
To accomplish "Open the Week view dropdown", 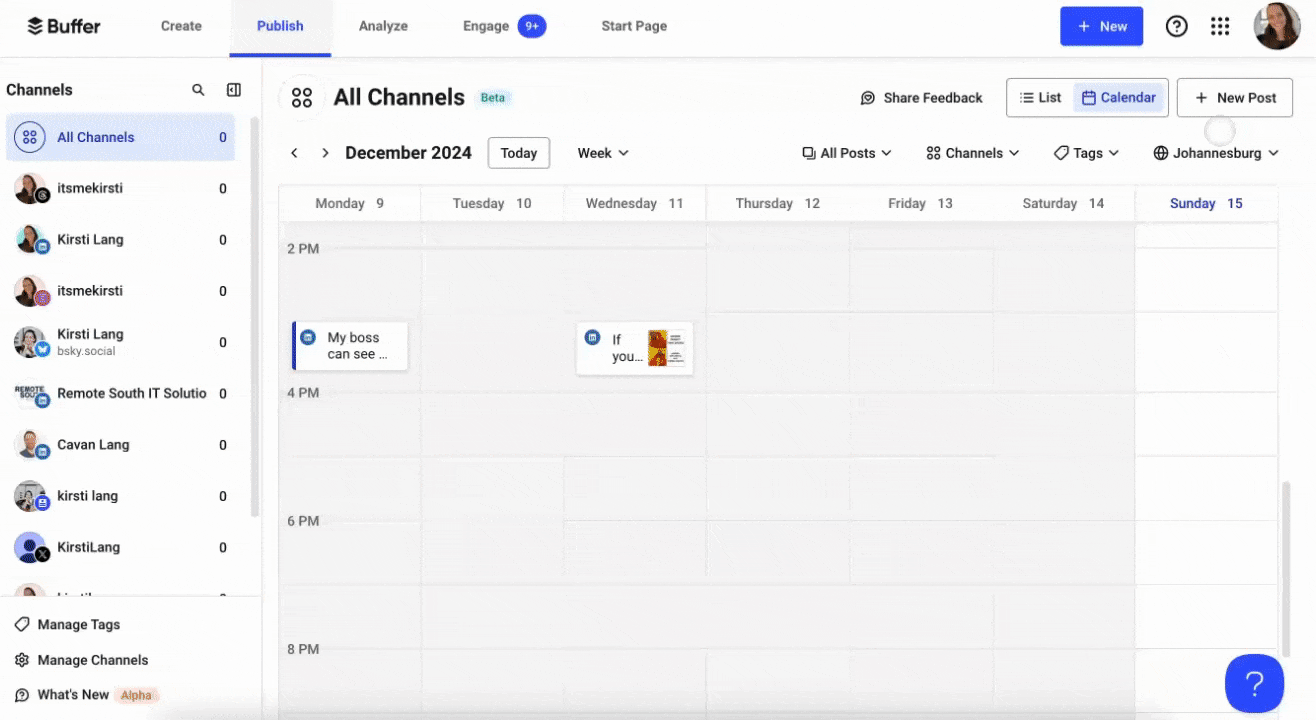I will tap(601, 152).
